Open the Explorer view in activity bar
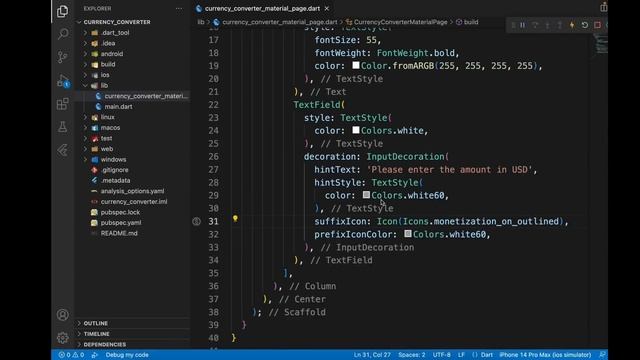This screenshot has height=360, width=640. pyautogui.click(x=62, y=11)
